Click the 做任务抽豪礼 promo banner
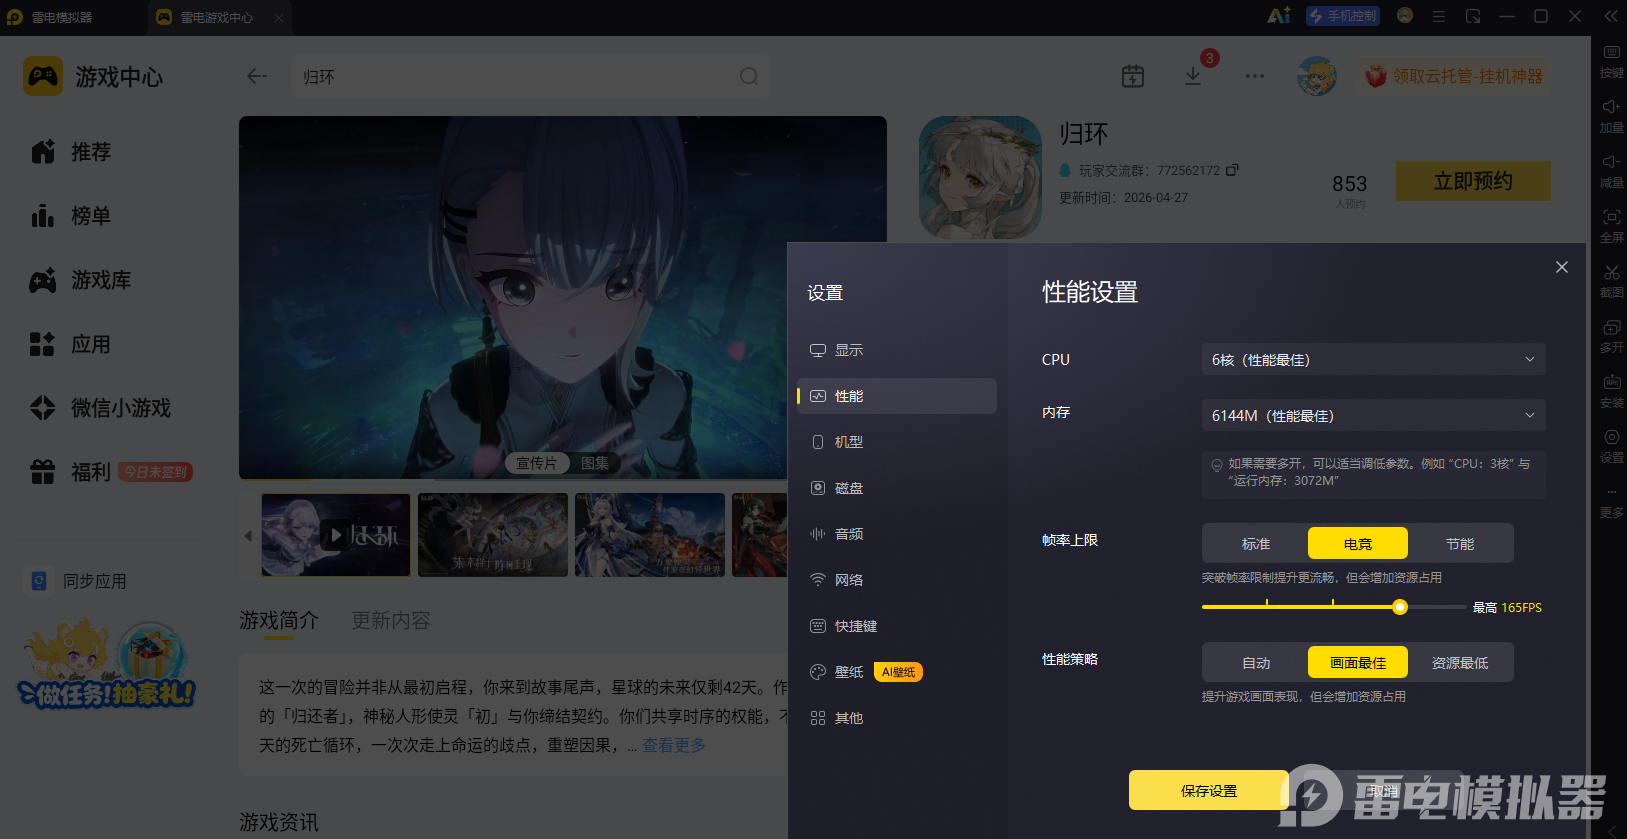This screenshot has width=1627, height=839. coord(107,664)
